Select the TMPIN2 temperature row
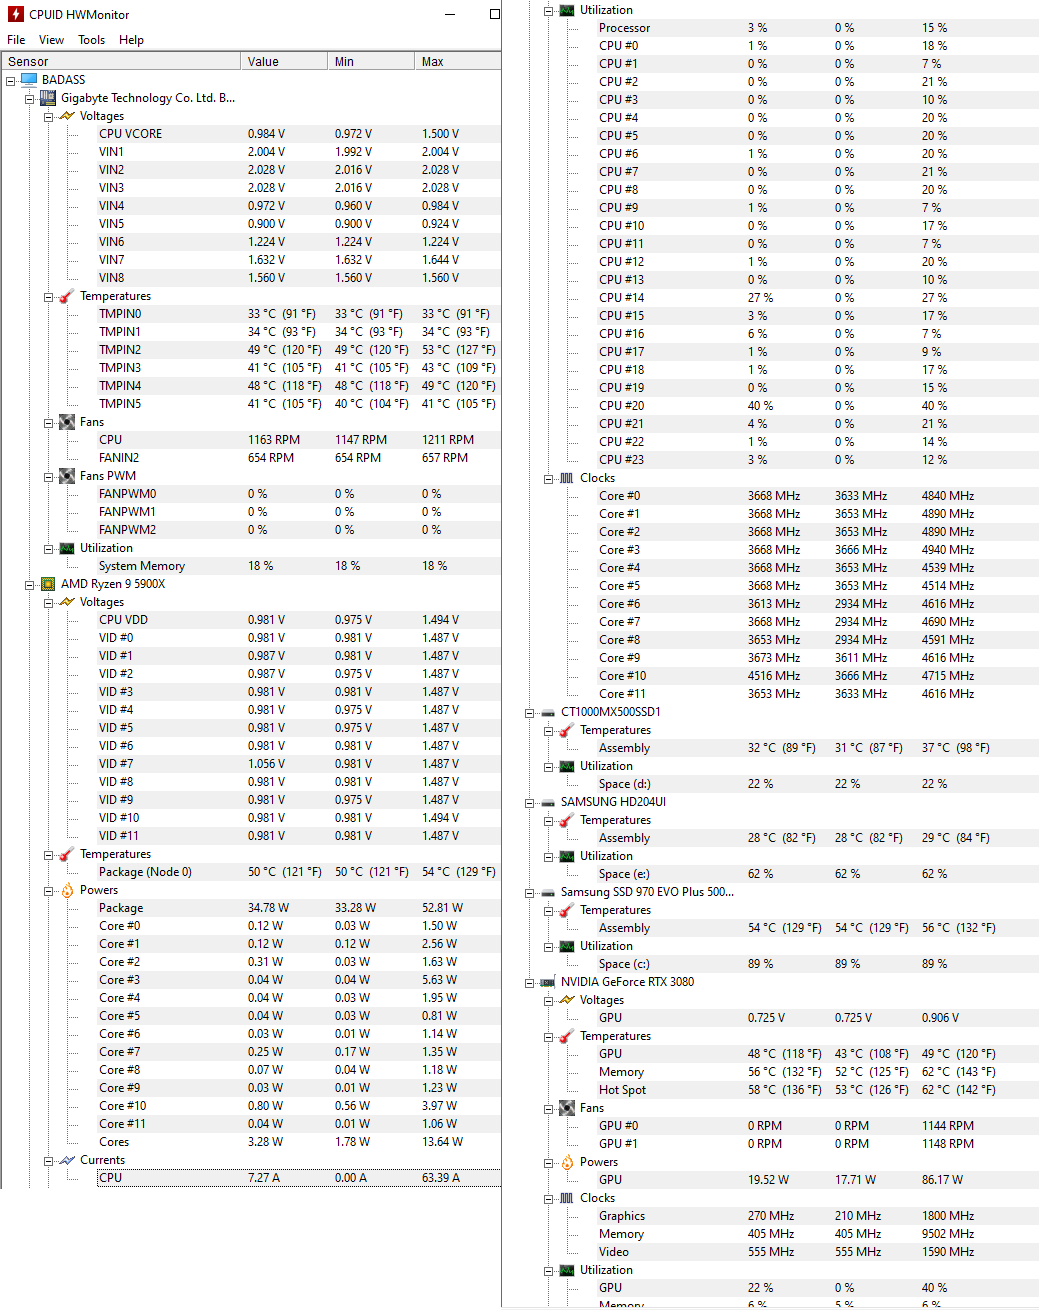Screen dimensions: 1039x1311 (299, 350)
